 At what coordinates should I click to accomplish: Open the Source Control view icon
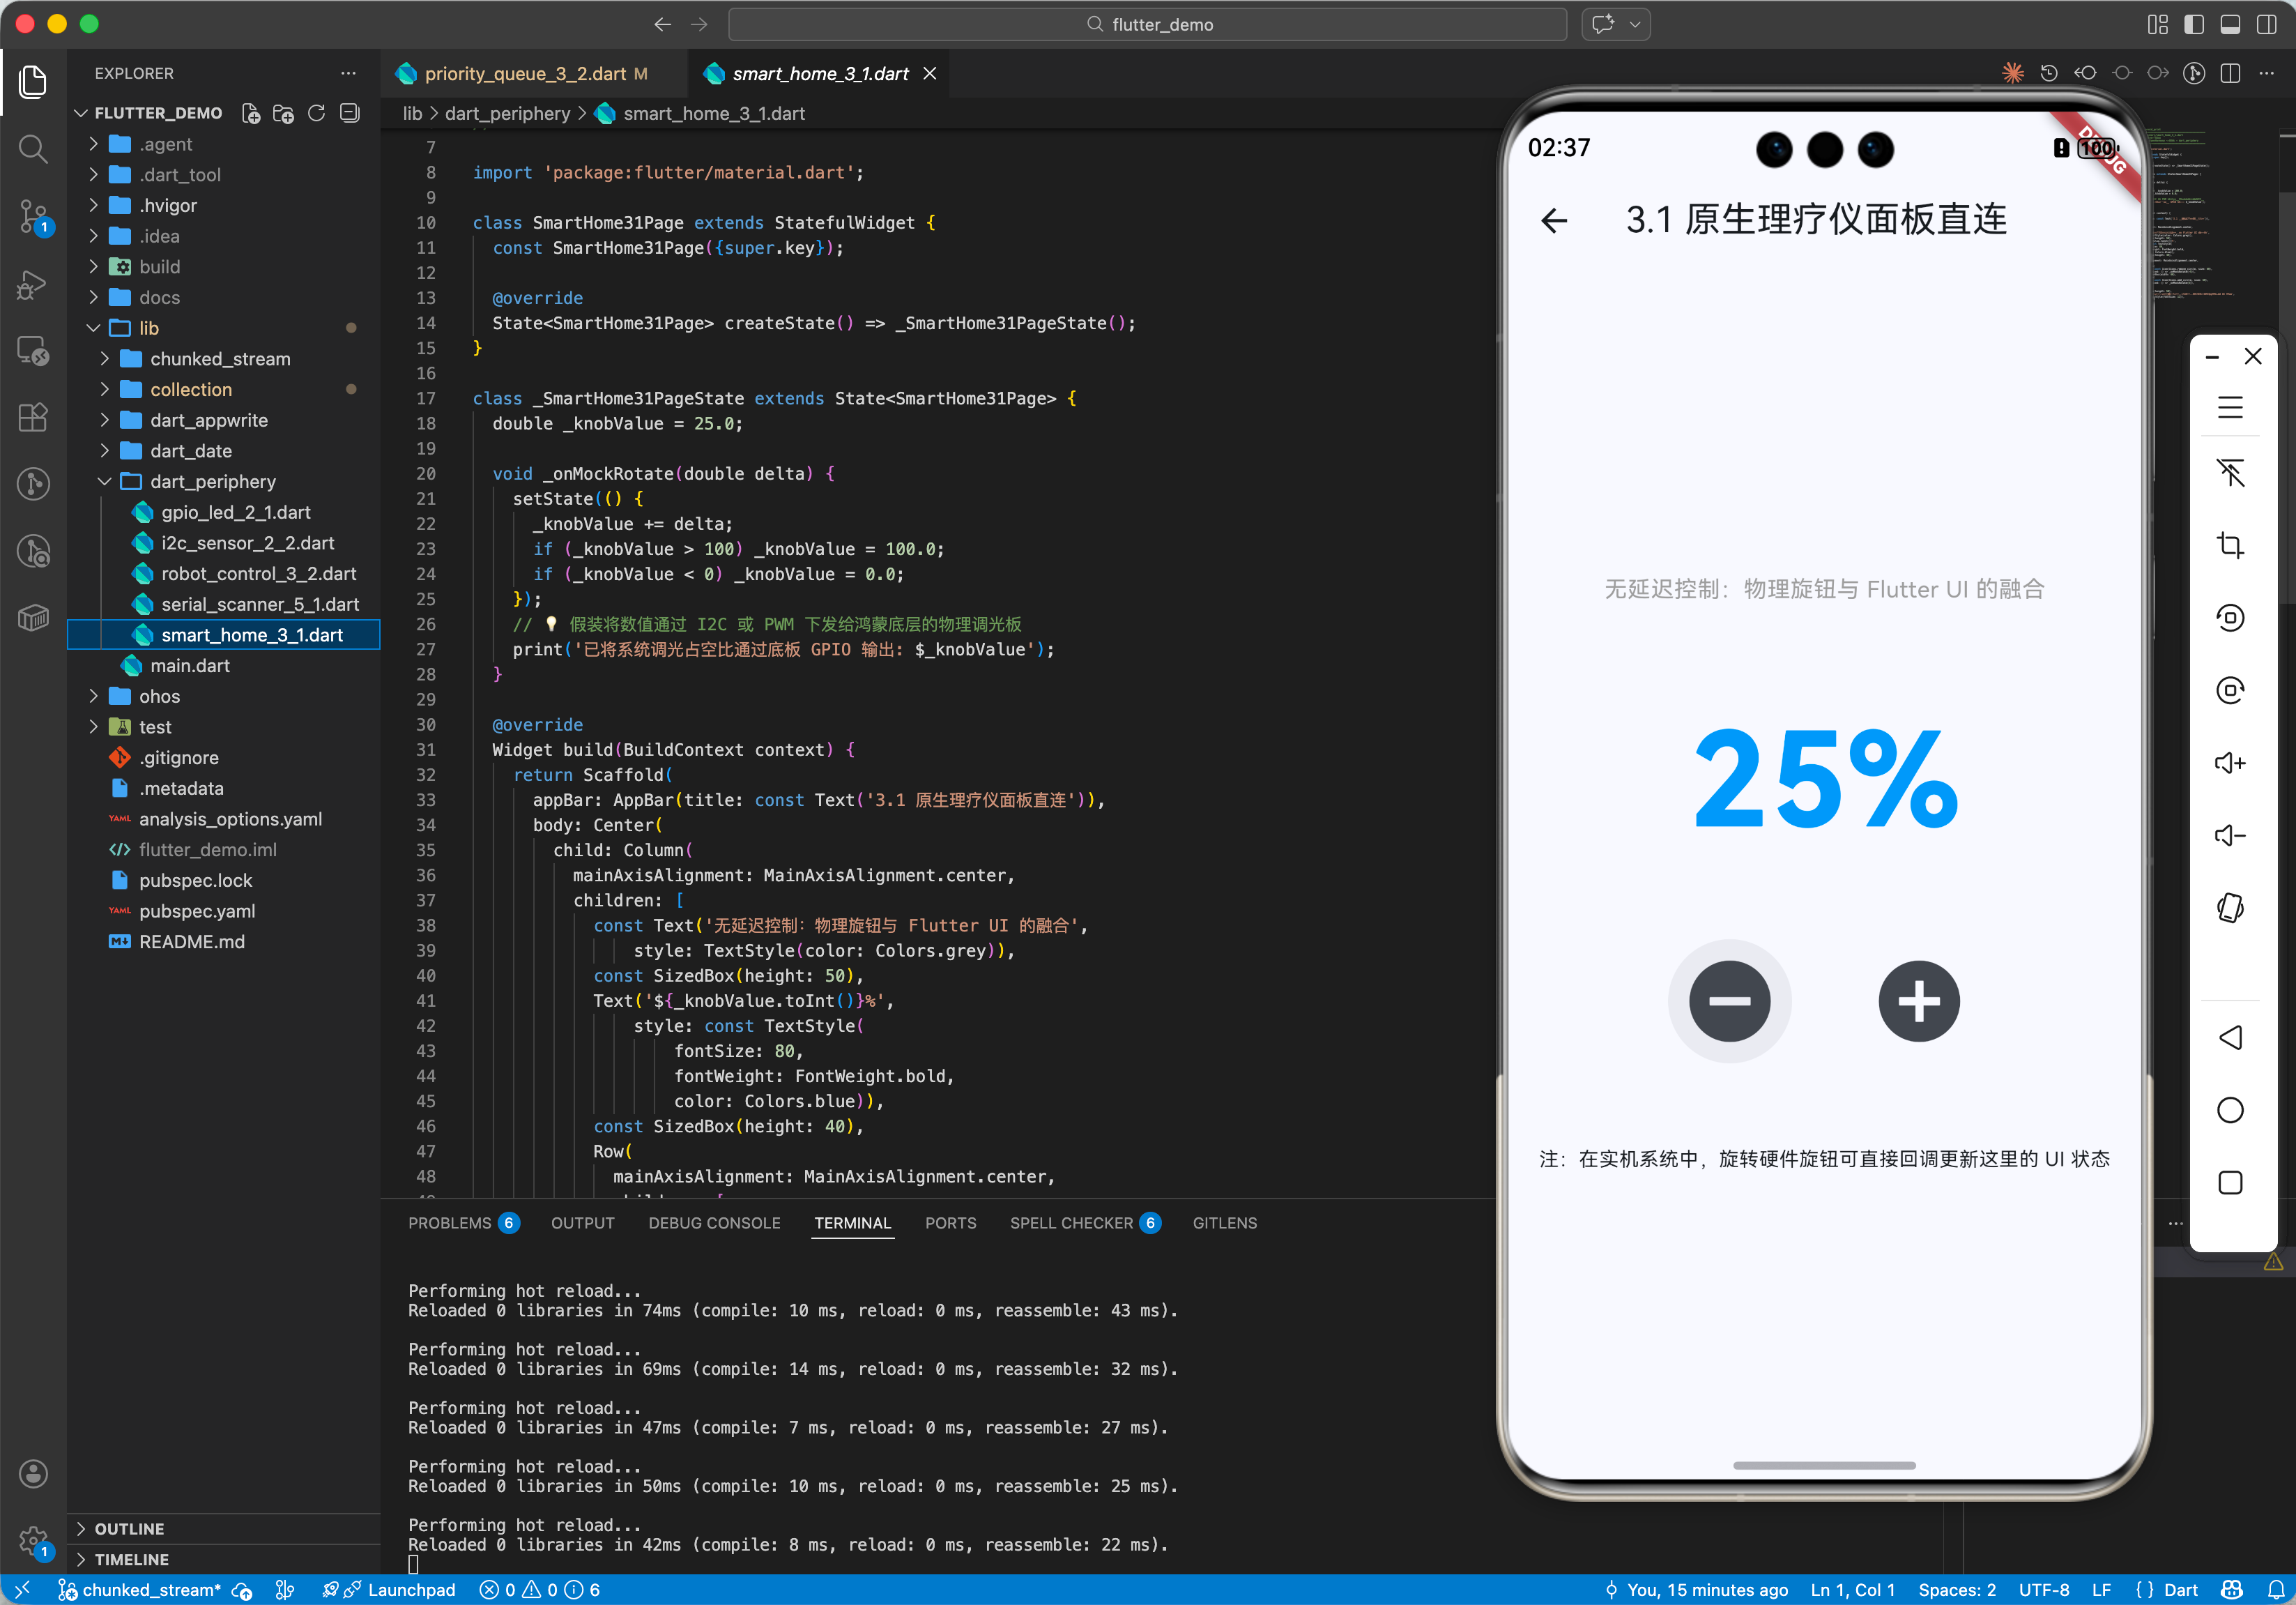point(33,216)
